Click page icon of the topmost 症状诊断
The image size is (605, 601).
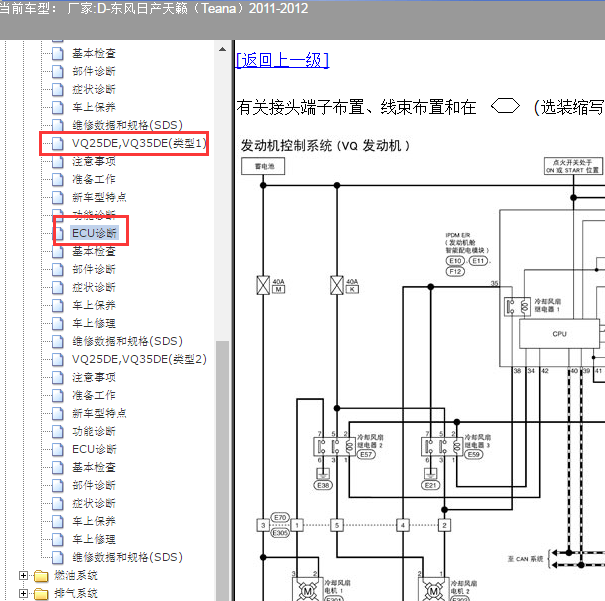pyautogui.click(x=57, y=89)
